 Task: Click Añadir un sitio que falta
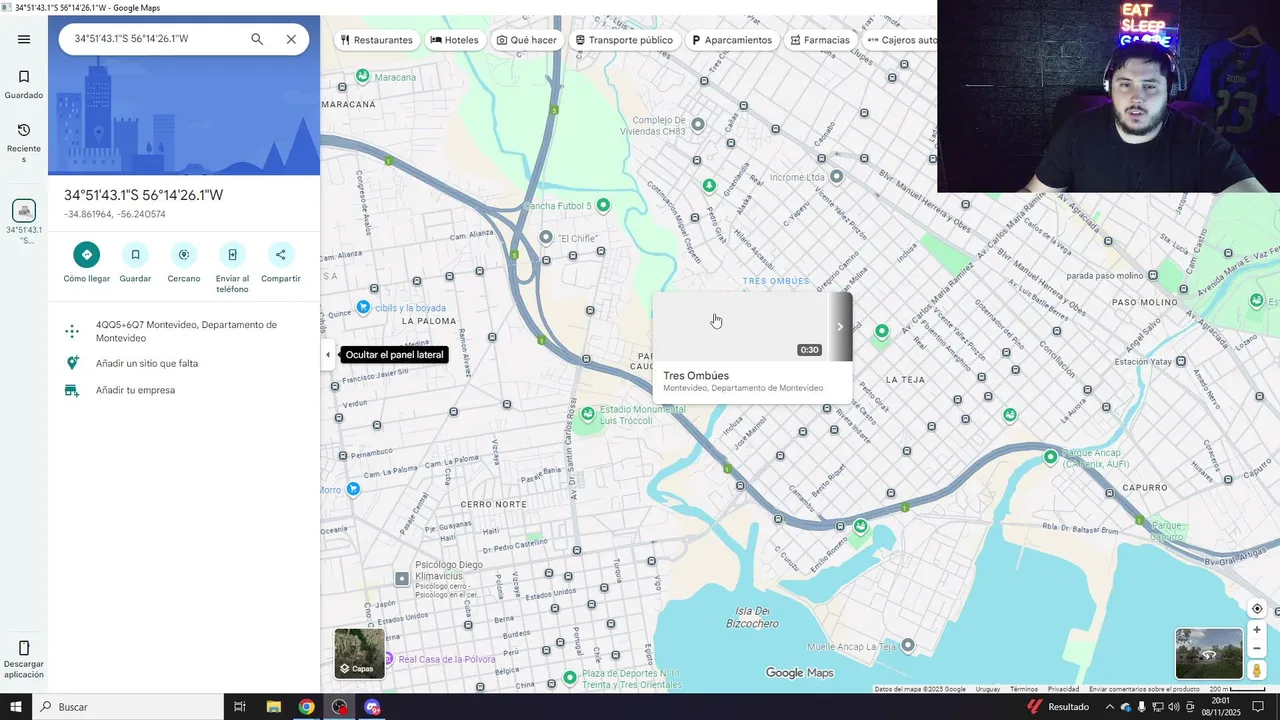(x=184, y=363)
